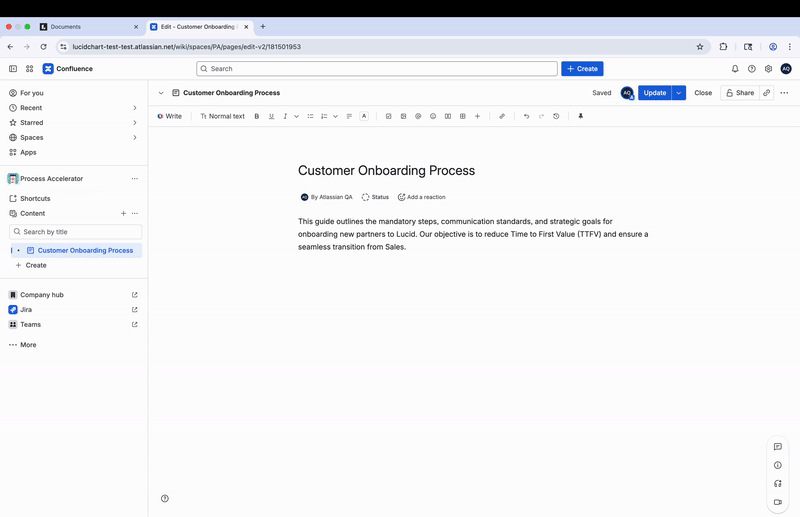Open Process Accelerator space options
Screen dimensions: 800x517
(x=135, y=179)
